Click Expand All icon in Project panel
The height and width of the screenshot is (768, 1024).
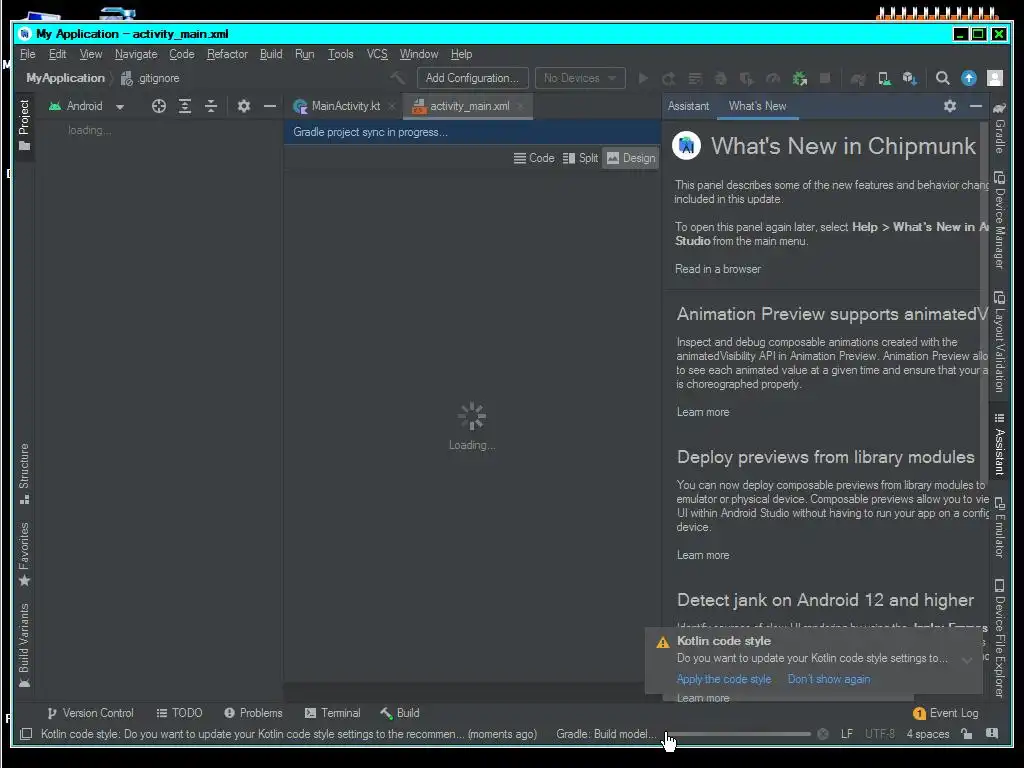click(185, 106)
